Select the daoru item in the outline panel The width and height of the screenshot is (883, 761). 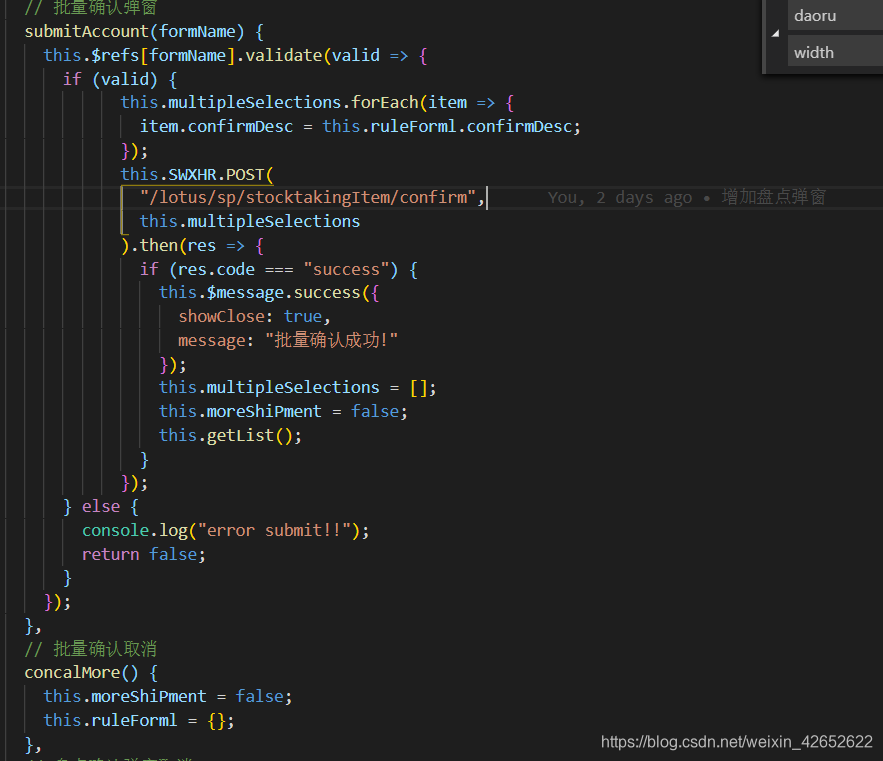point(835,16)
